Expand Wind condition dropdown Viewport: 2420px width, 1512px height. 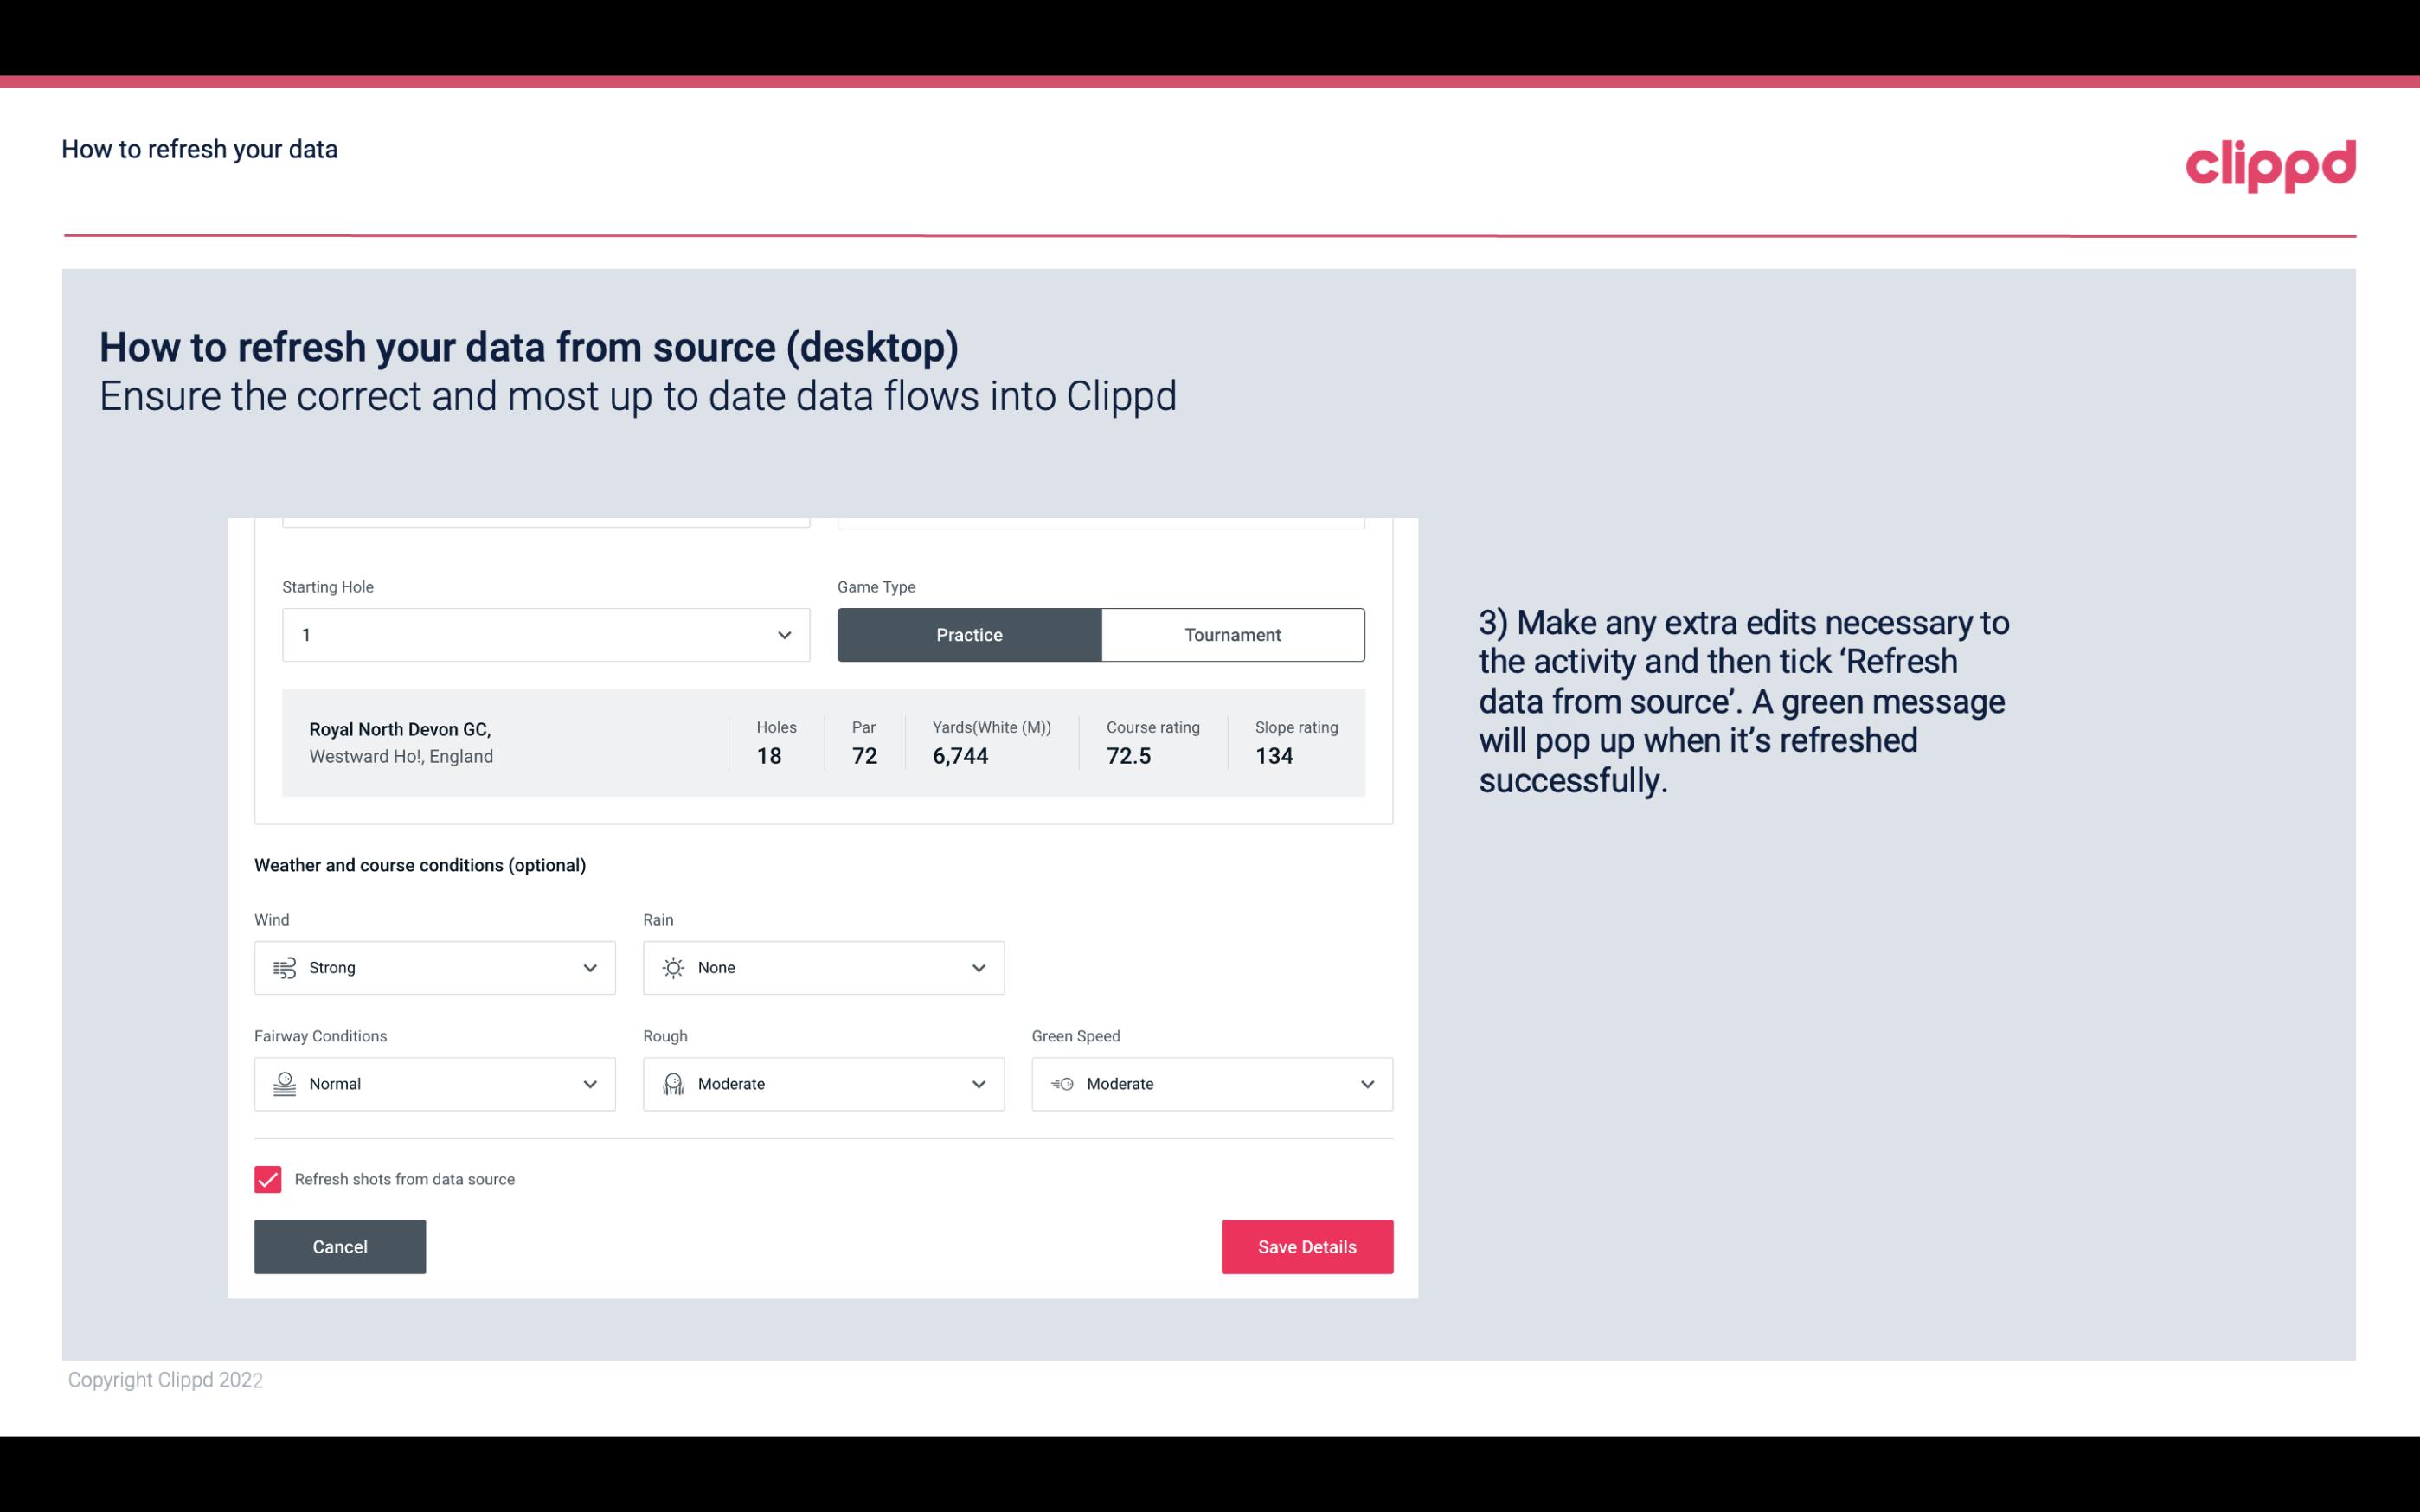(x=589, y=967)
